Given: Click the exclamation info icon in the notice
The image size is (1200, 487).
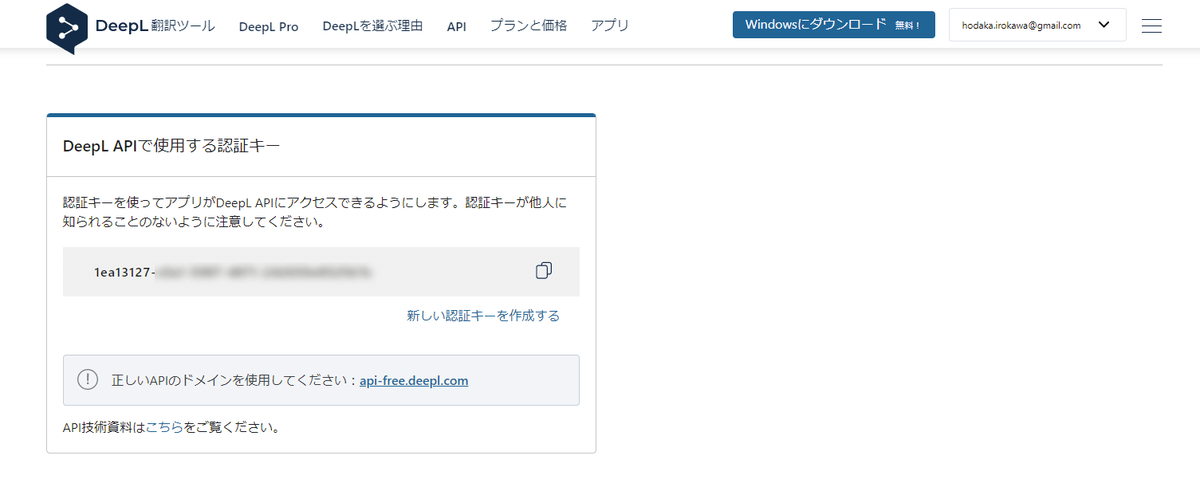Looking at the screenshot, I should (88, 380).
